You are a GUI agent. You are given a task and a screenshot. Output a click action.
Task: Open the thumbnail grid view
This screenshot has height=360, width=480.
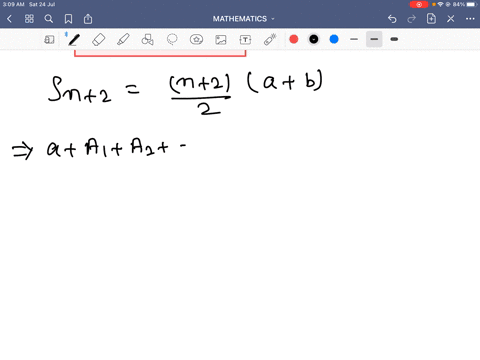point(29,19)
